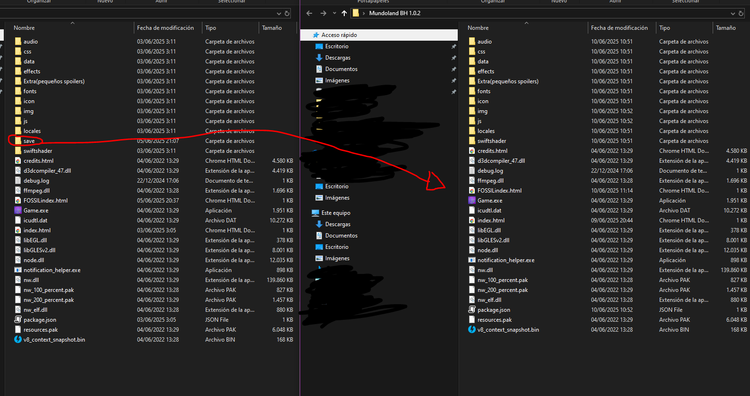This screenshot has height=396, width=750.
Task: Click package.json icon in left Explorer window
Action: 18,319
